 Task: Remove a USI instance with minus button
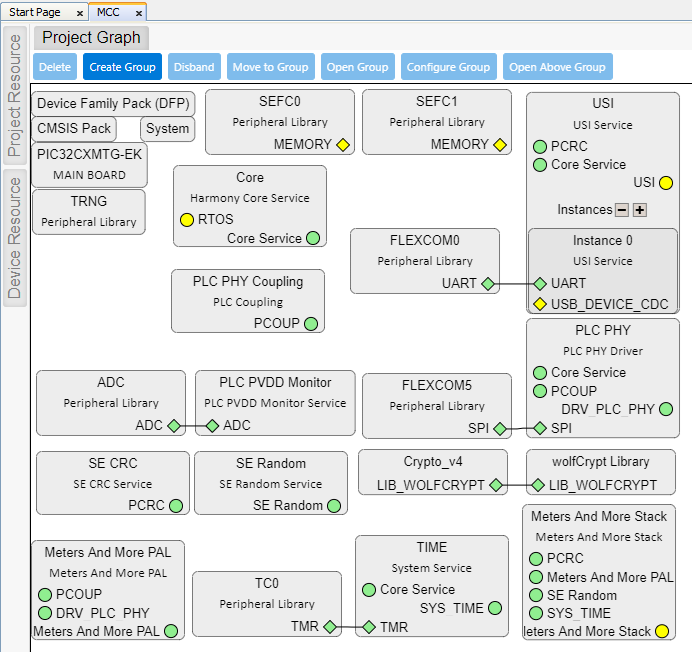tap(622, 210)
